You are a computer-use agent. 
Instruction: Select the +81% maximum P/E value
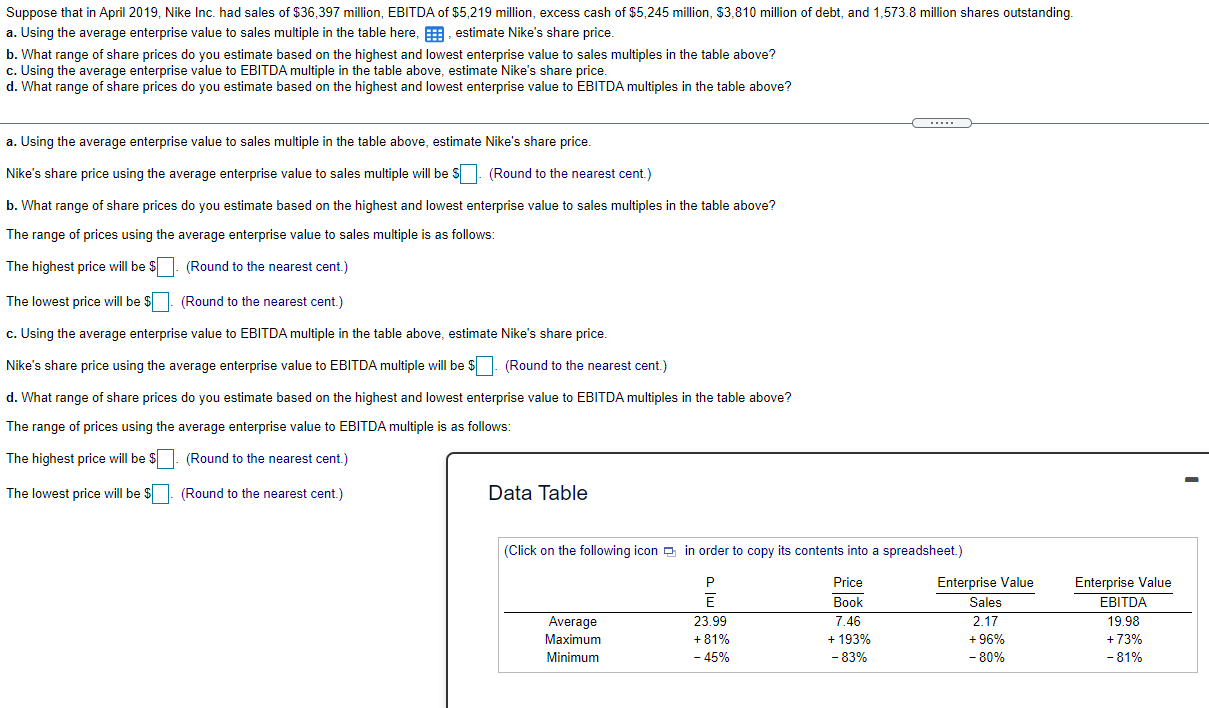[x=710, y=639]
